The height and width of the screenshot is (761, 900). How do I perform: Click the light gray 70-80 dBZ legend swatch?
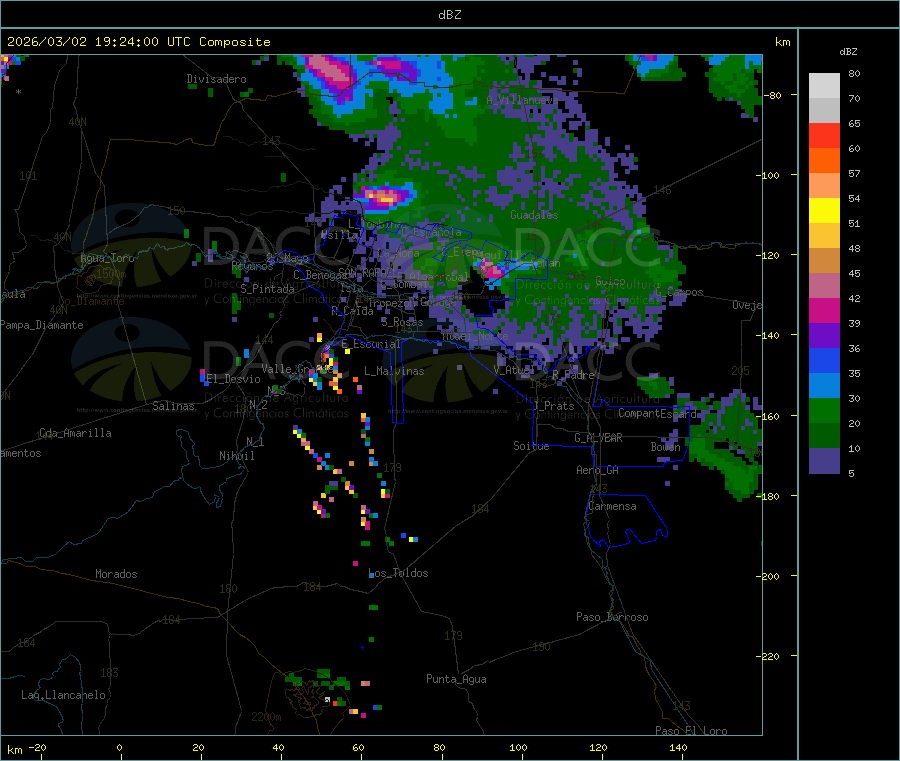824,86
